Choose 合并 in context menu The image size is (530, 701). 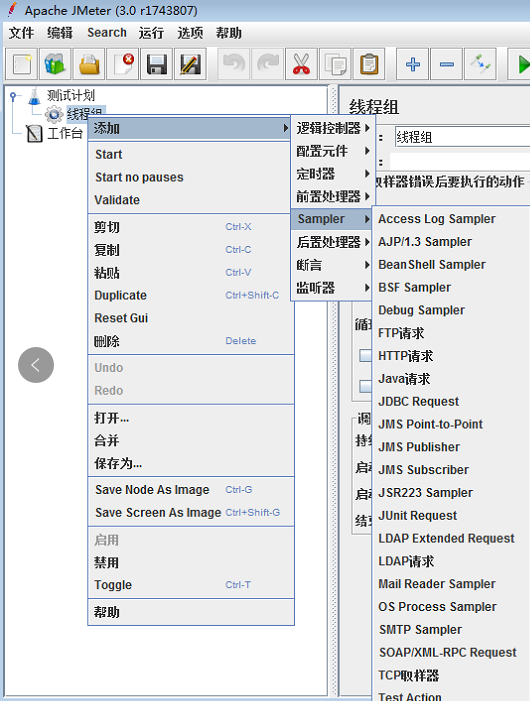click(191, 440)
